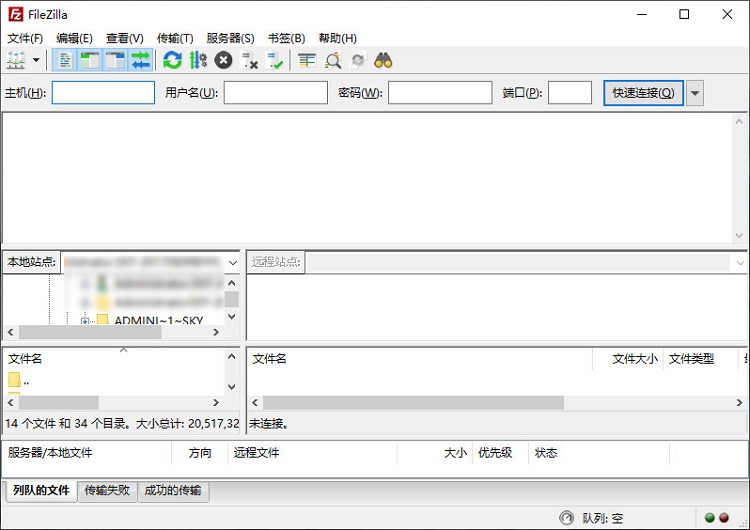
Task: Maximize the FileZilla window
Action: [x=684, y=14]
